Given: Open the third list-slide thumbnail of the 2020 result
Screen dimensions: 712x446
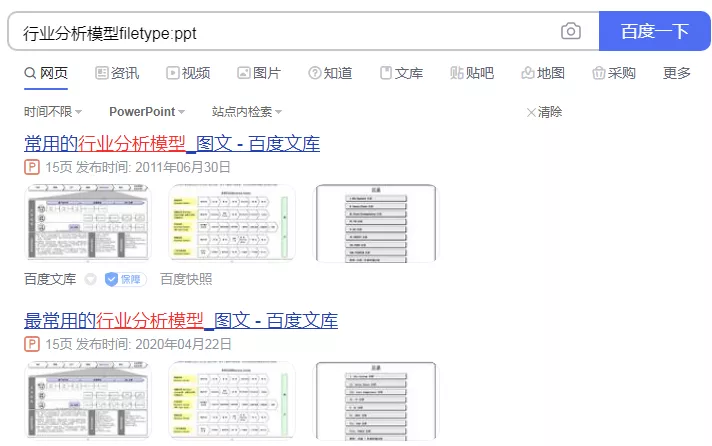Looking at the screenshot, I should [x=376, y=401].
